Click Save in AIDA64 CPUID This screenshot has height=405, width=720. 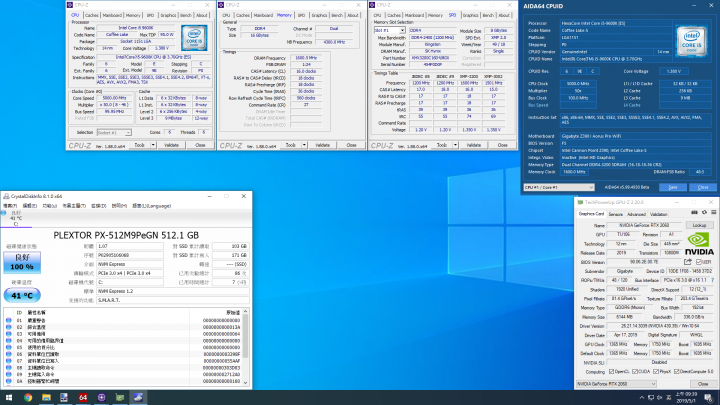(x=673, y=187)
